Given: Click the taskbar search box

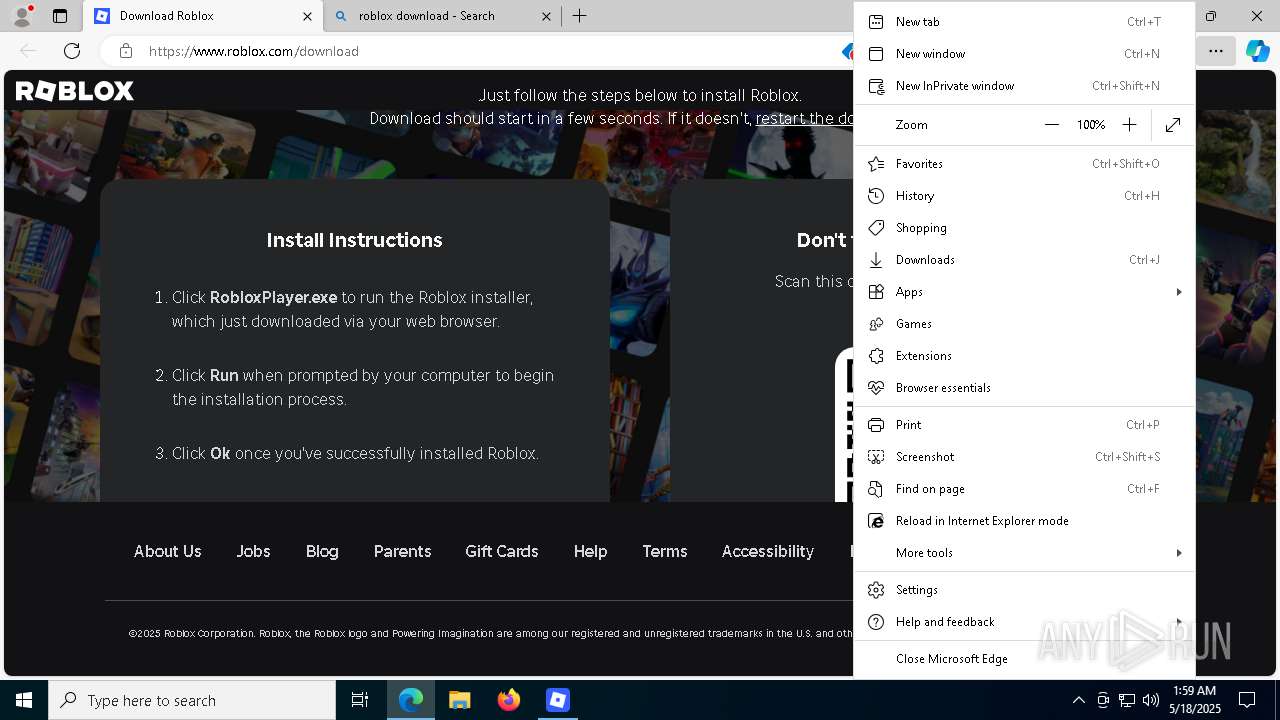Looking at the screenshot, I should pos(192,700).
